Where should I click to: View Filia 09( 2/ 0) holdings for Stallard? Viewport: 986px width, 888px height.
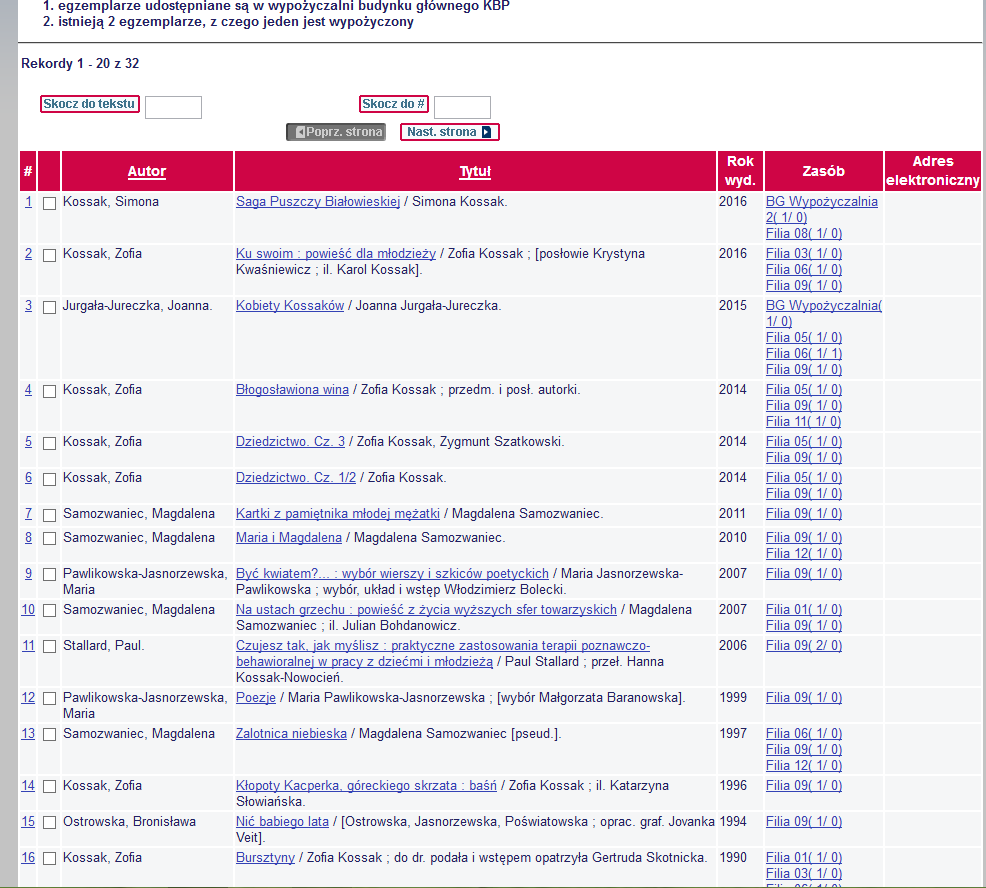point(804,646)
